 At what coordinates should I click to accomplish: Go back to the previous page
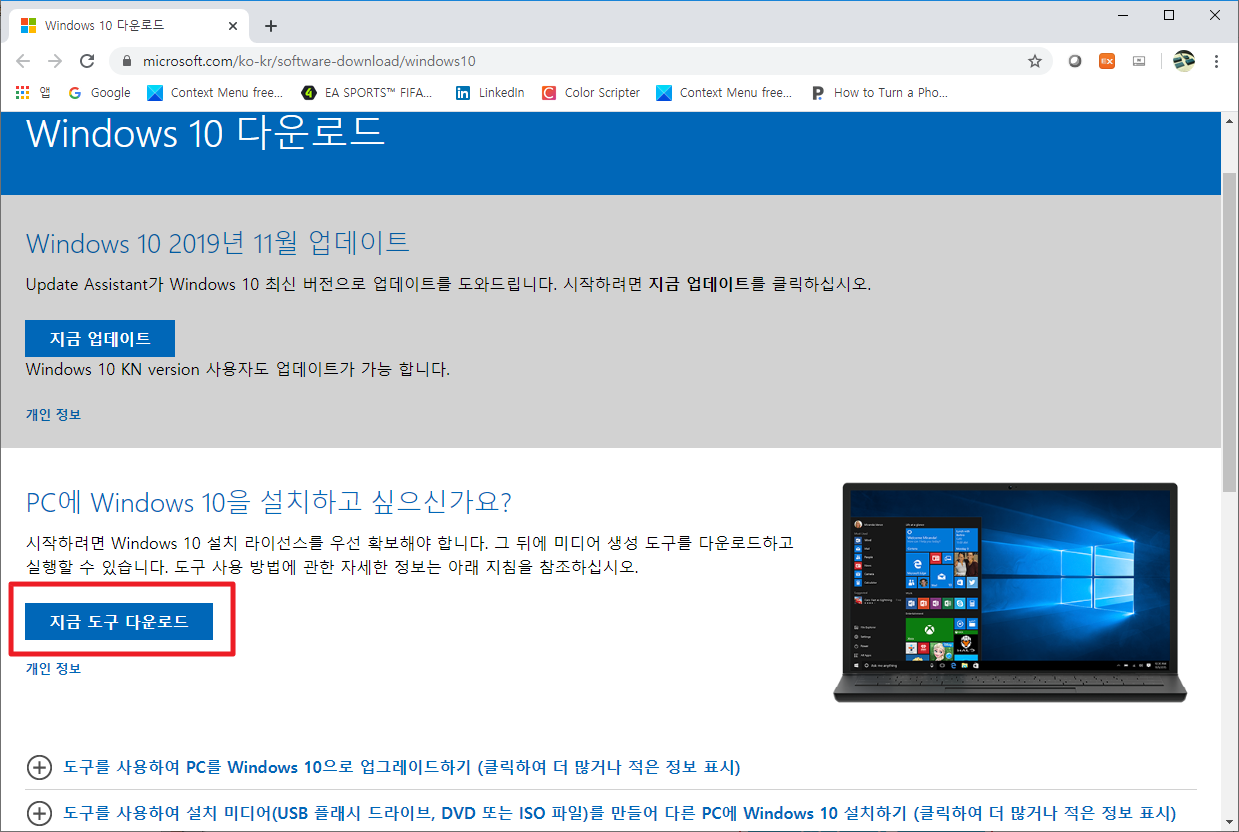pyautogui.click(x=23, y=61)
